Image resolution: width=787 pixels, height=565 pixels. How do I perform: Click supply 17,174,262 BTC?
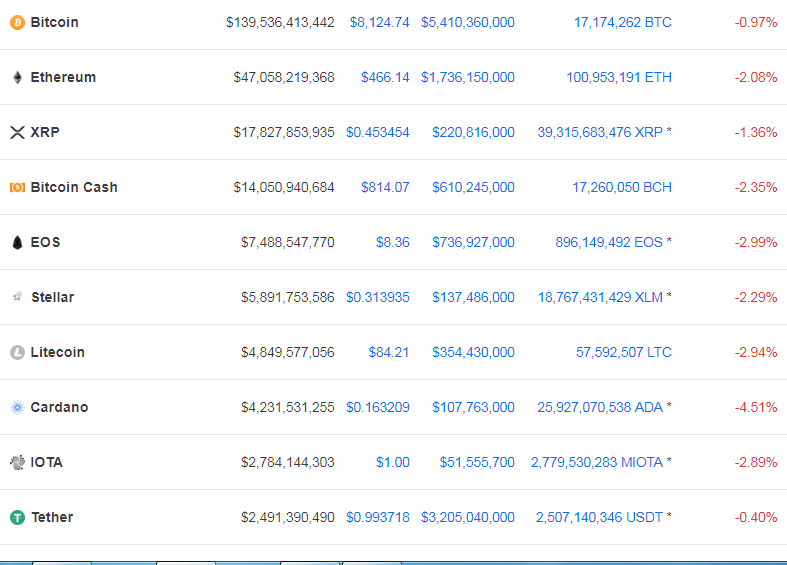622,23
